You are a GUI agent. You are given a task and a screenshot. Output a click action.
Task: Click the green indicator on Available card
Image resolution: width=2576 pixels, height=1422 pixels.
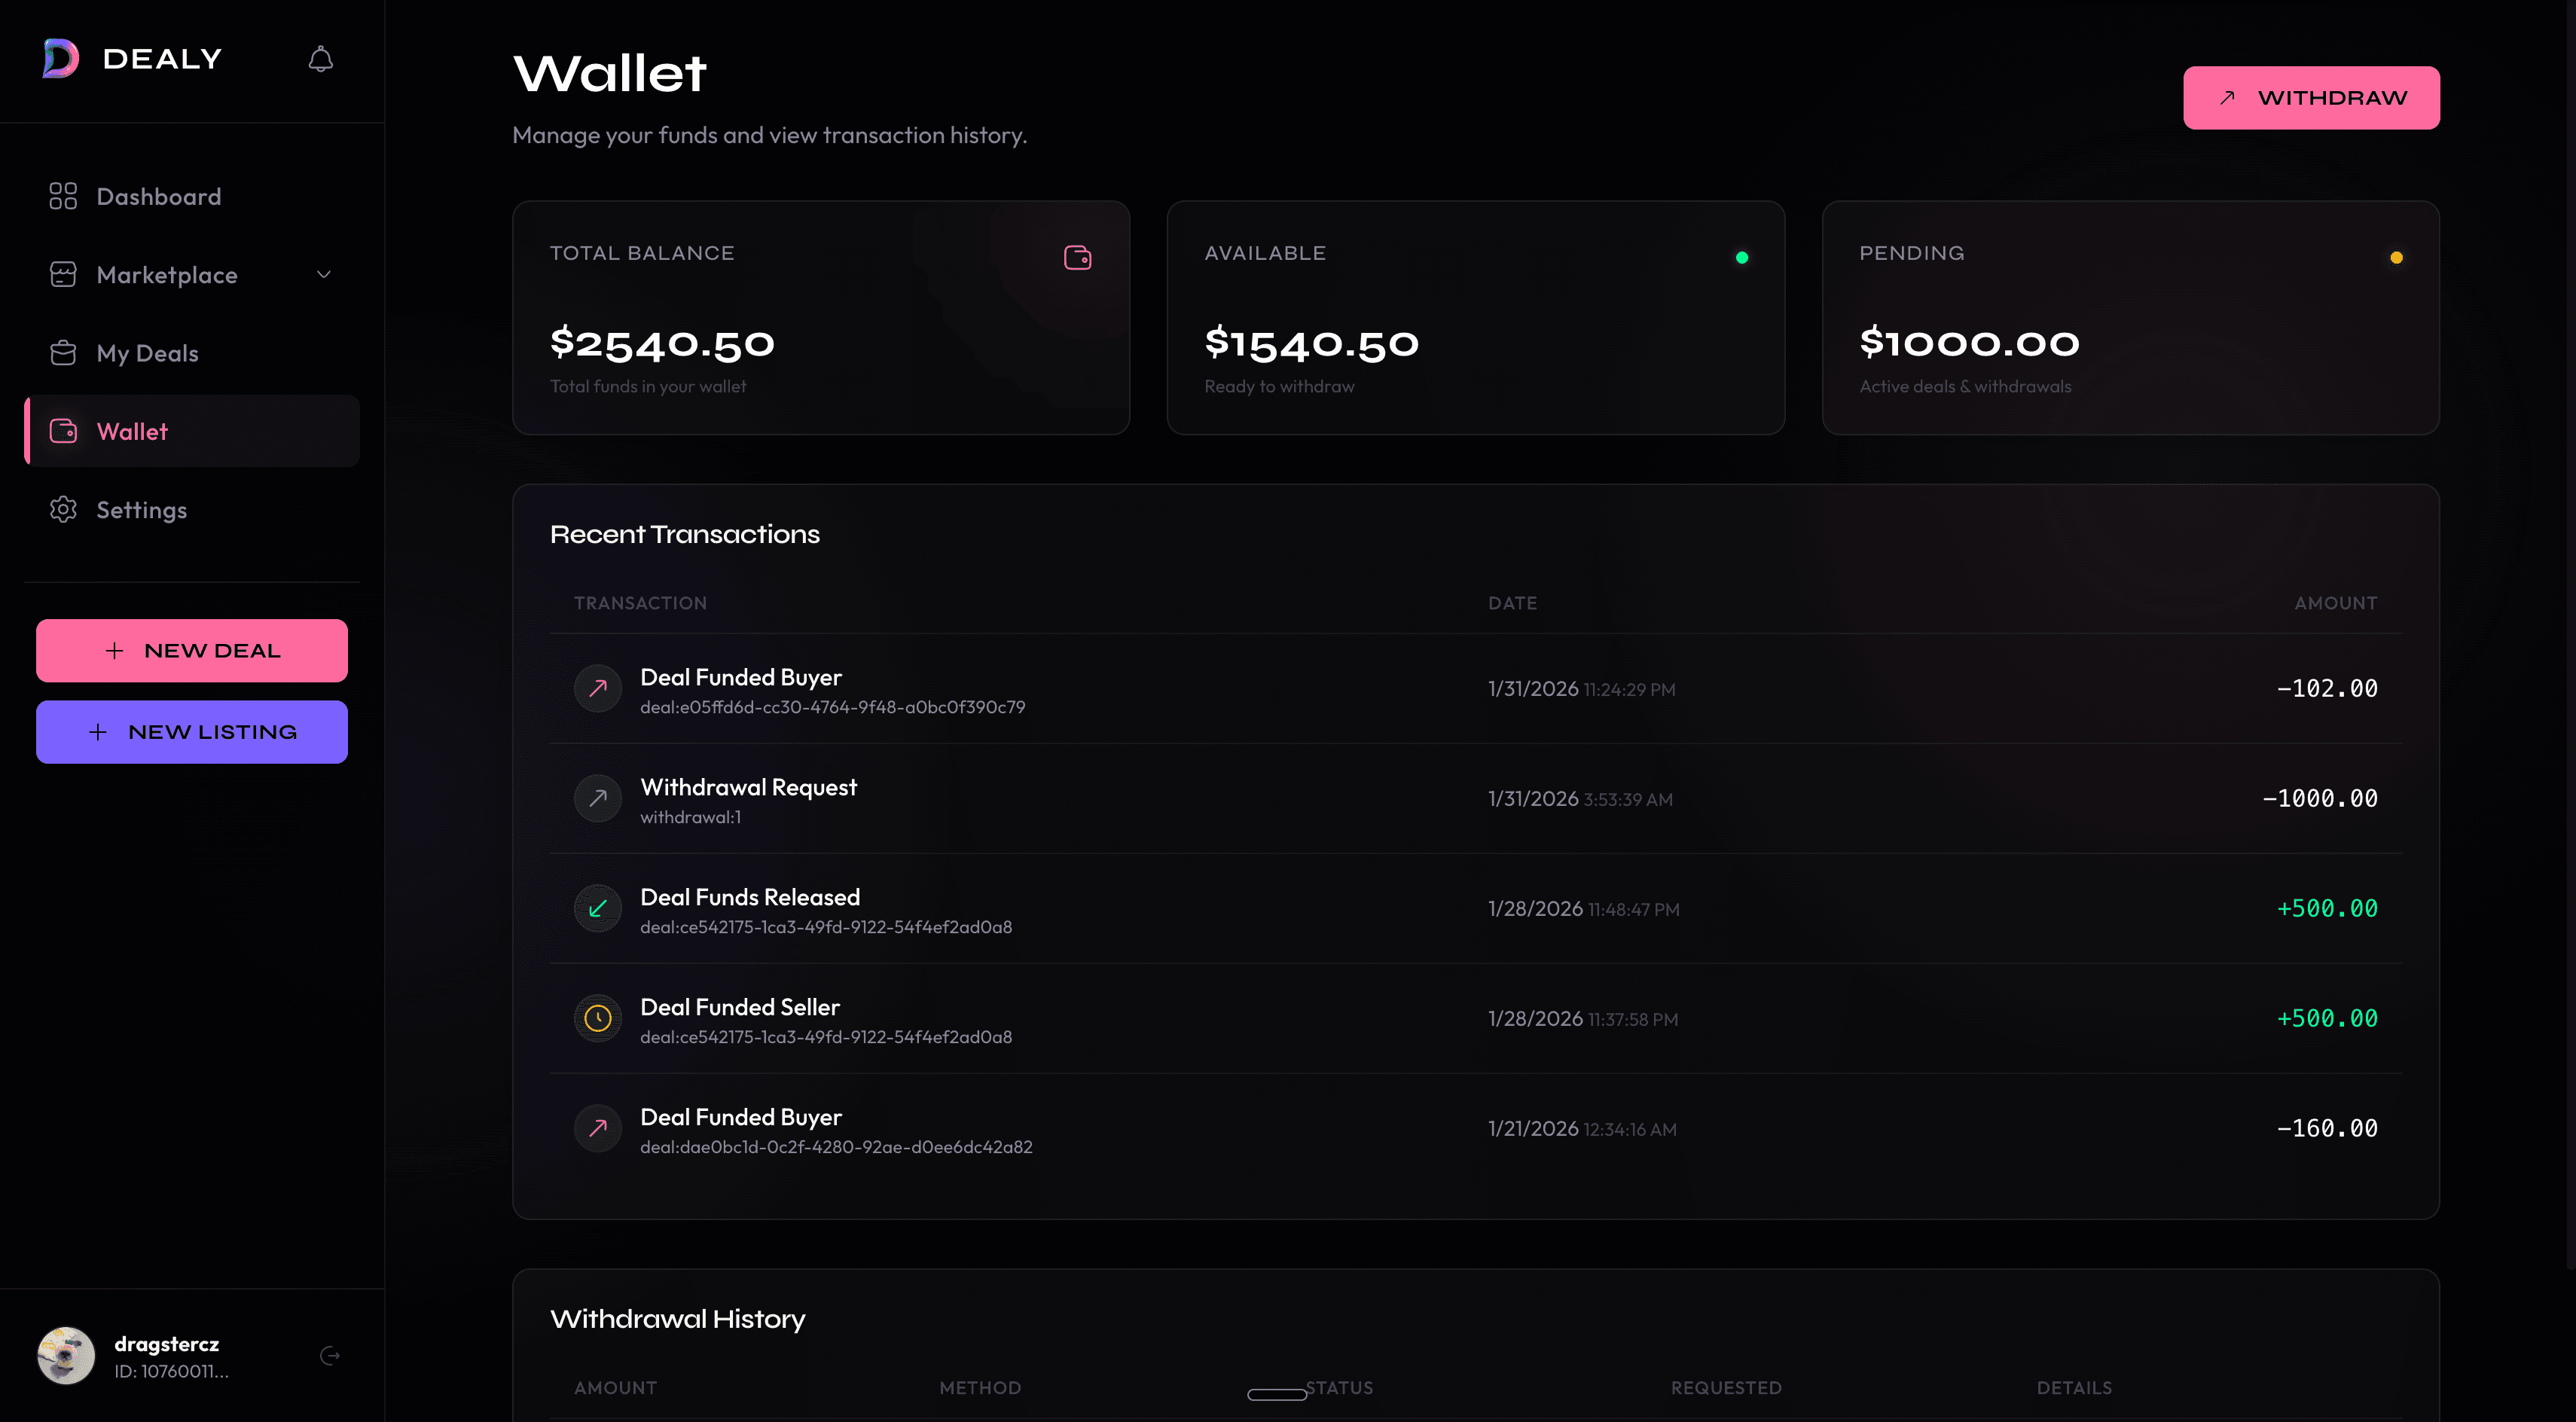click(x=1742, y=257)
